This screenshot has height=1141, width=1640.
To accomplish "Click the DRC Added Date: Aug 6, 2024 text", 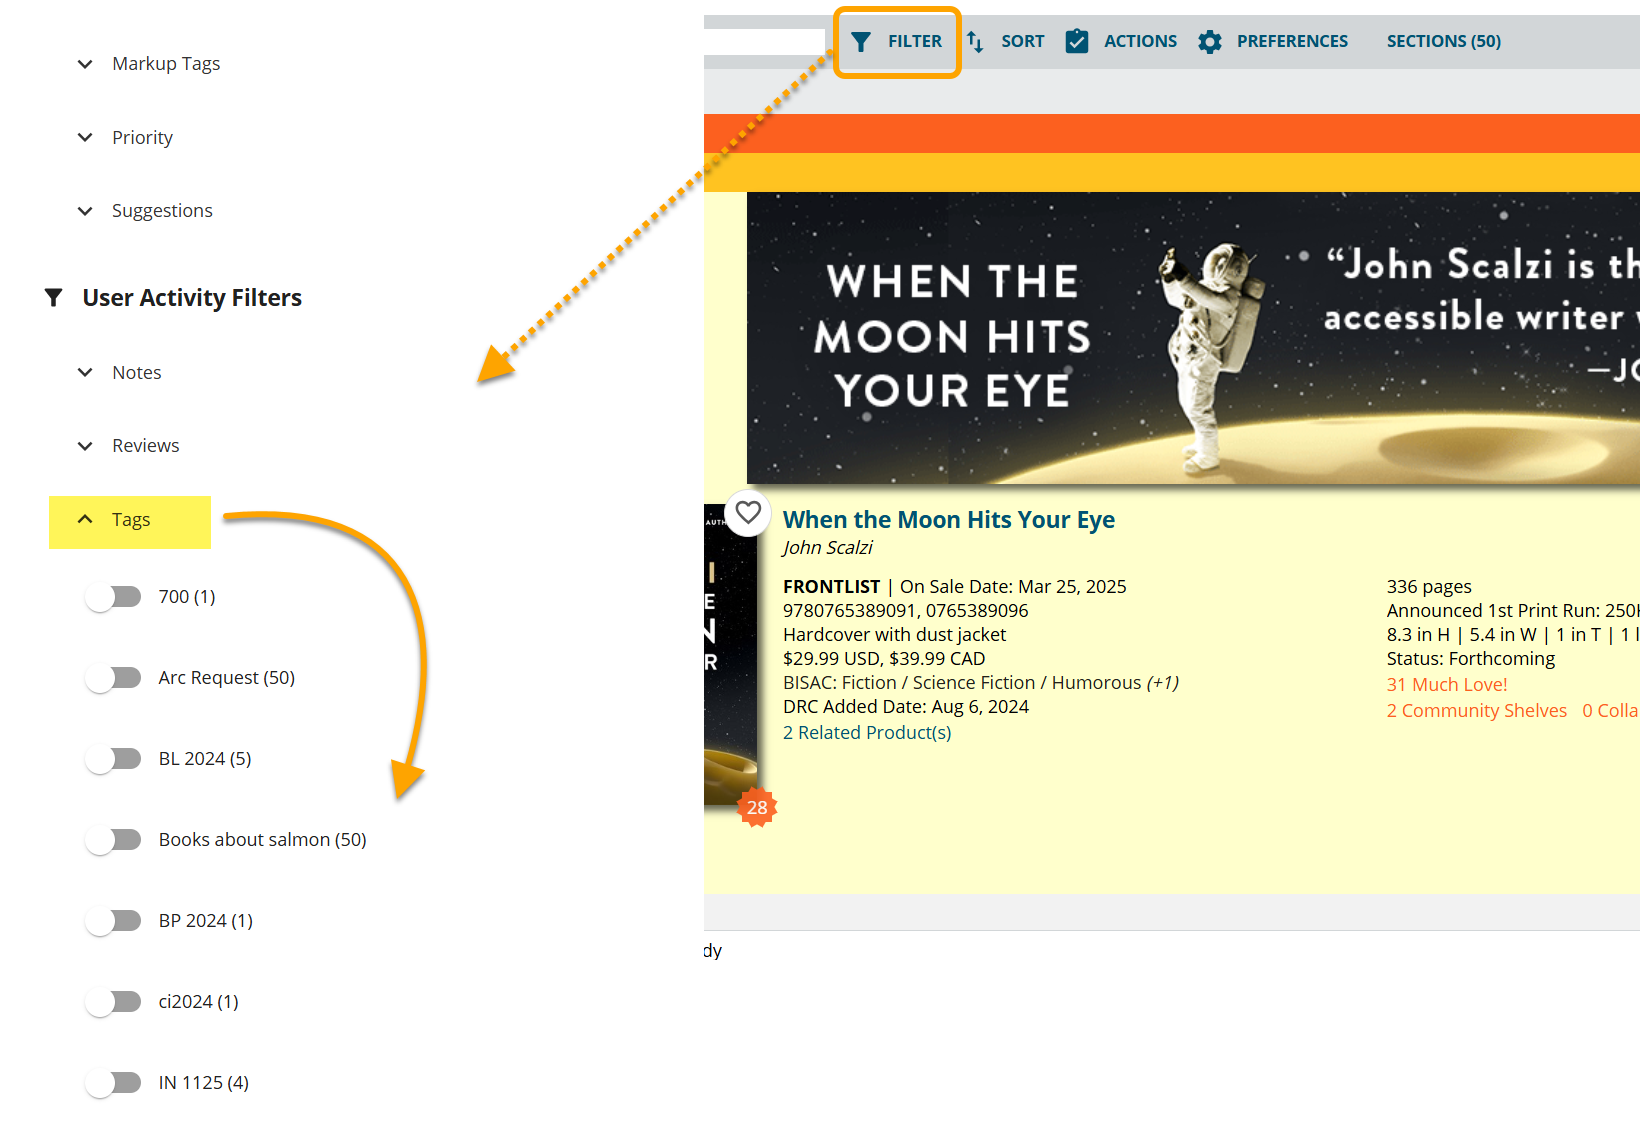I will pos(905,707).
